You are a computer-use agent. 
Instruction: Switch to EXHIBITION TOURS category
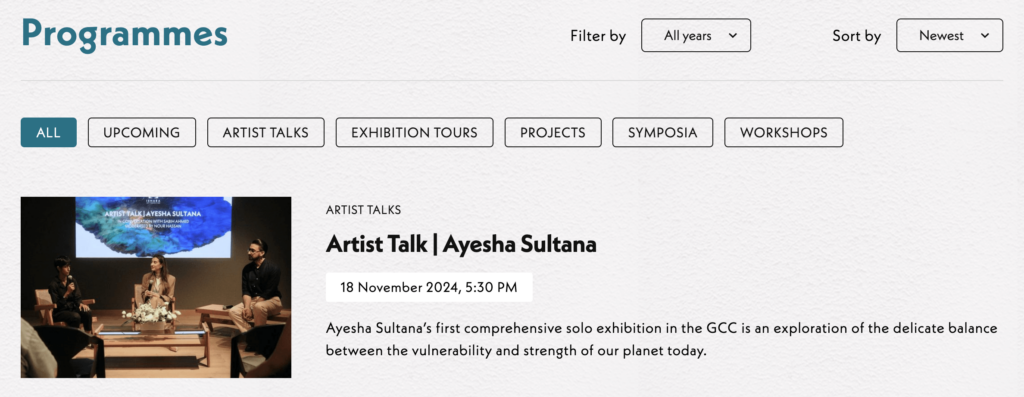tap(414, 133)
